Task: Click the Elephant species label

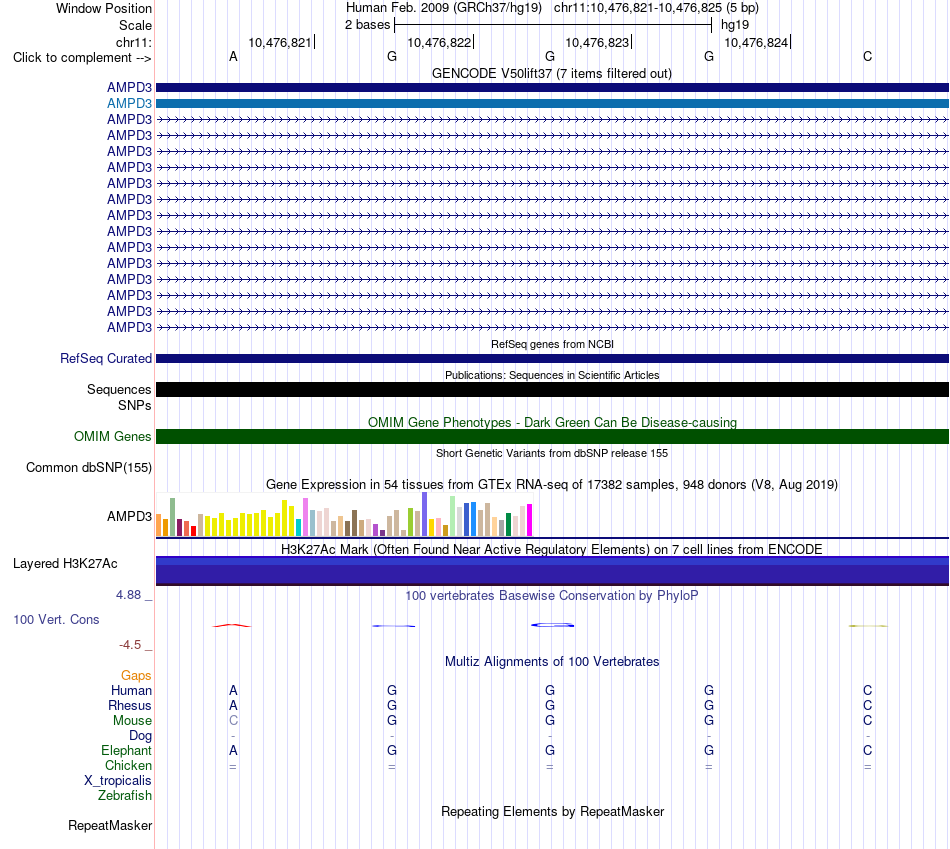Action: pos(126,751)
